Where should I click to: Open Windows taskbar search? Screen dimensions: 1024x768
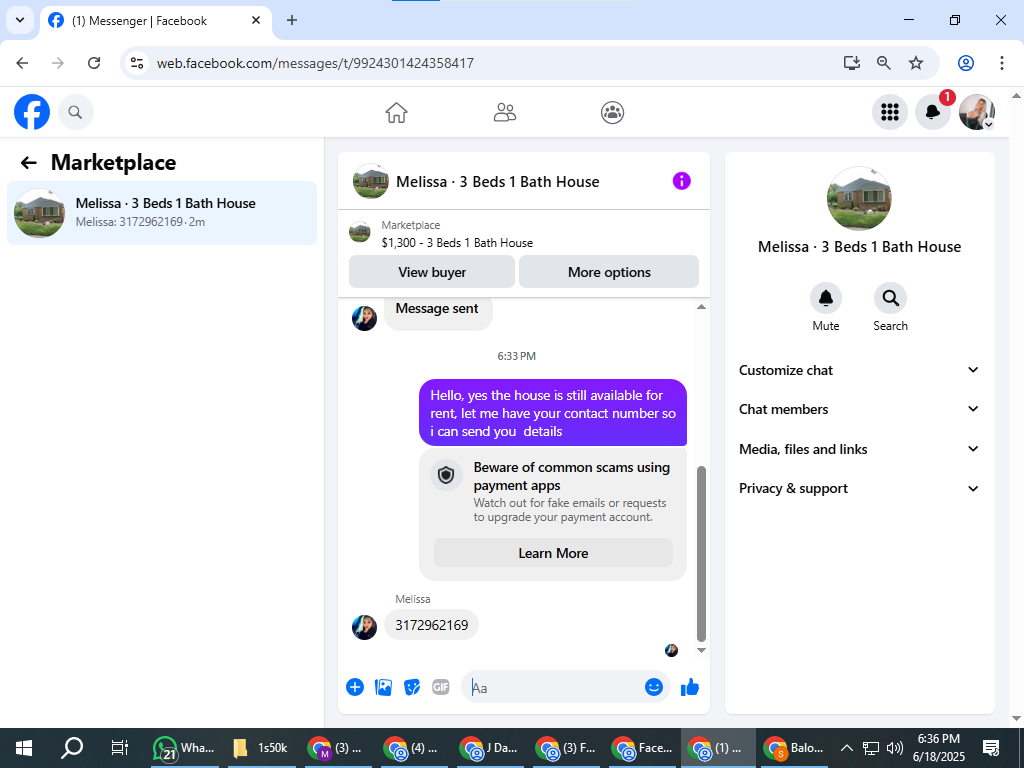coord(72,748)
